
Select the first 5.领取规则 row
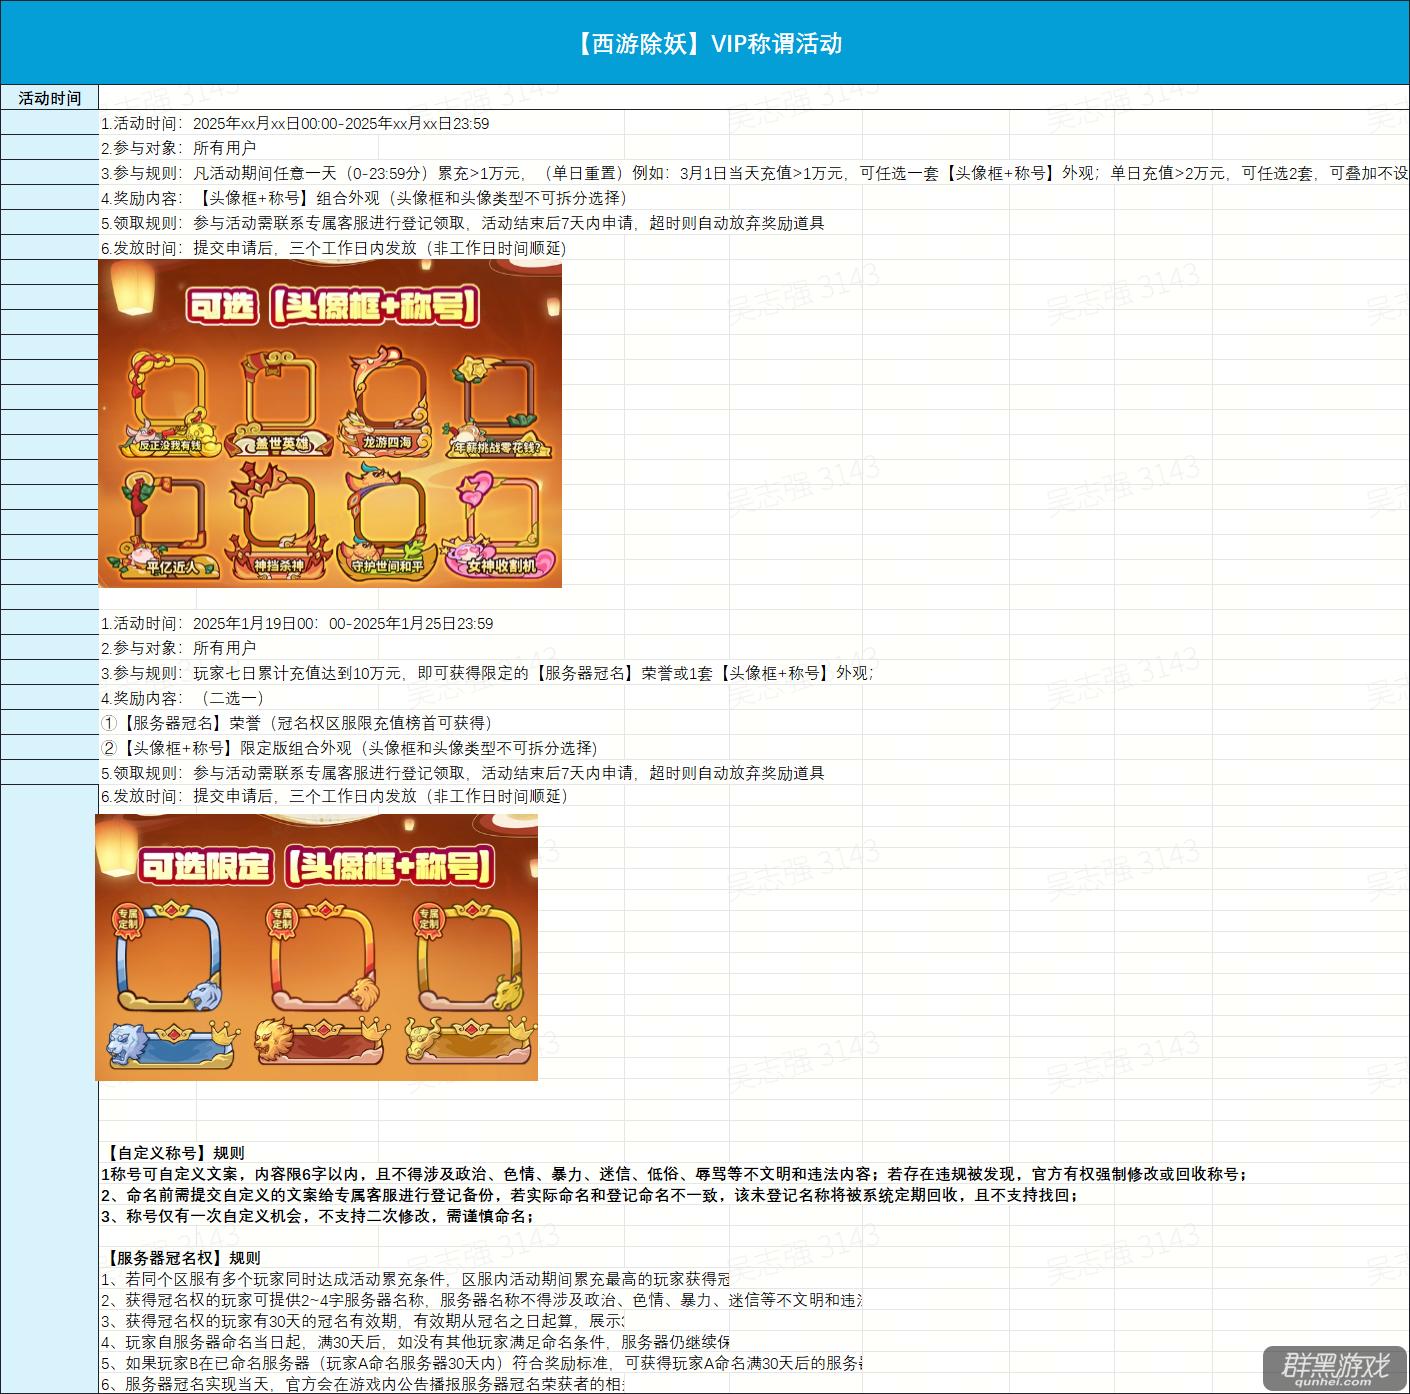coord(463,223)
